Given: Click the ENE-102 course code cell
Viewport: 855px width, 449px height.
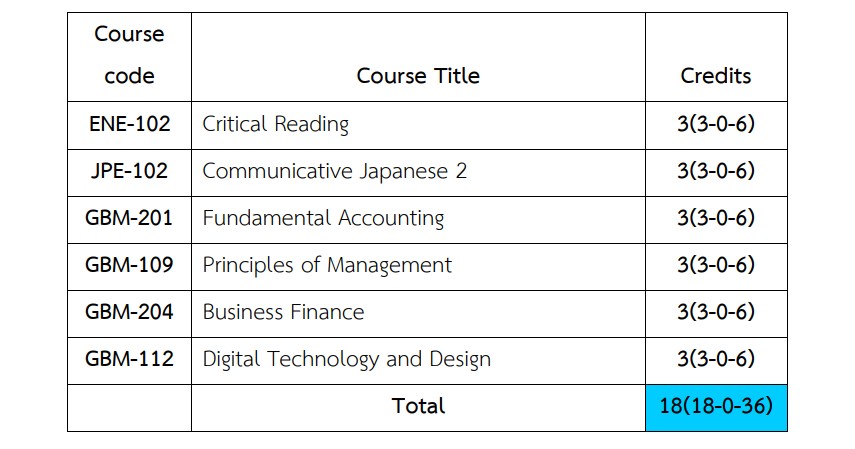Looking at the screenshot, I should (129, 125).
